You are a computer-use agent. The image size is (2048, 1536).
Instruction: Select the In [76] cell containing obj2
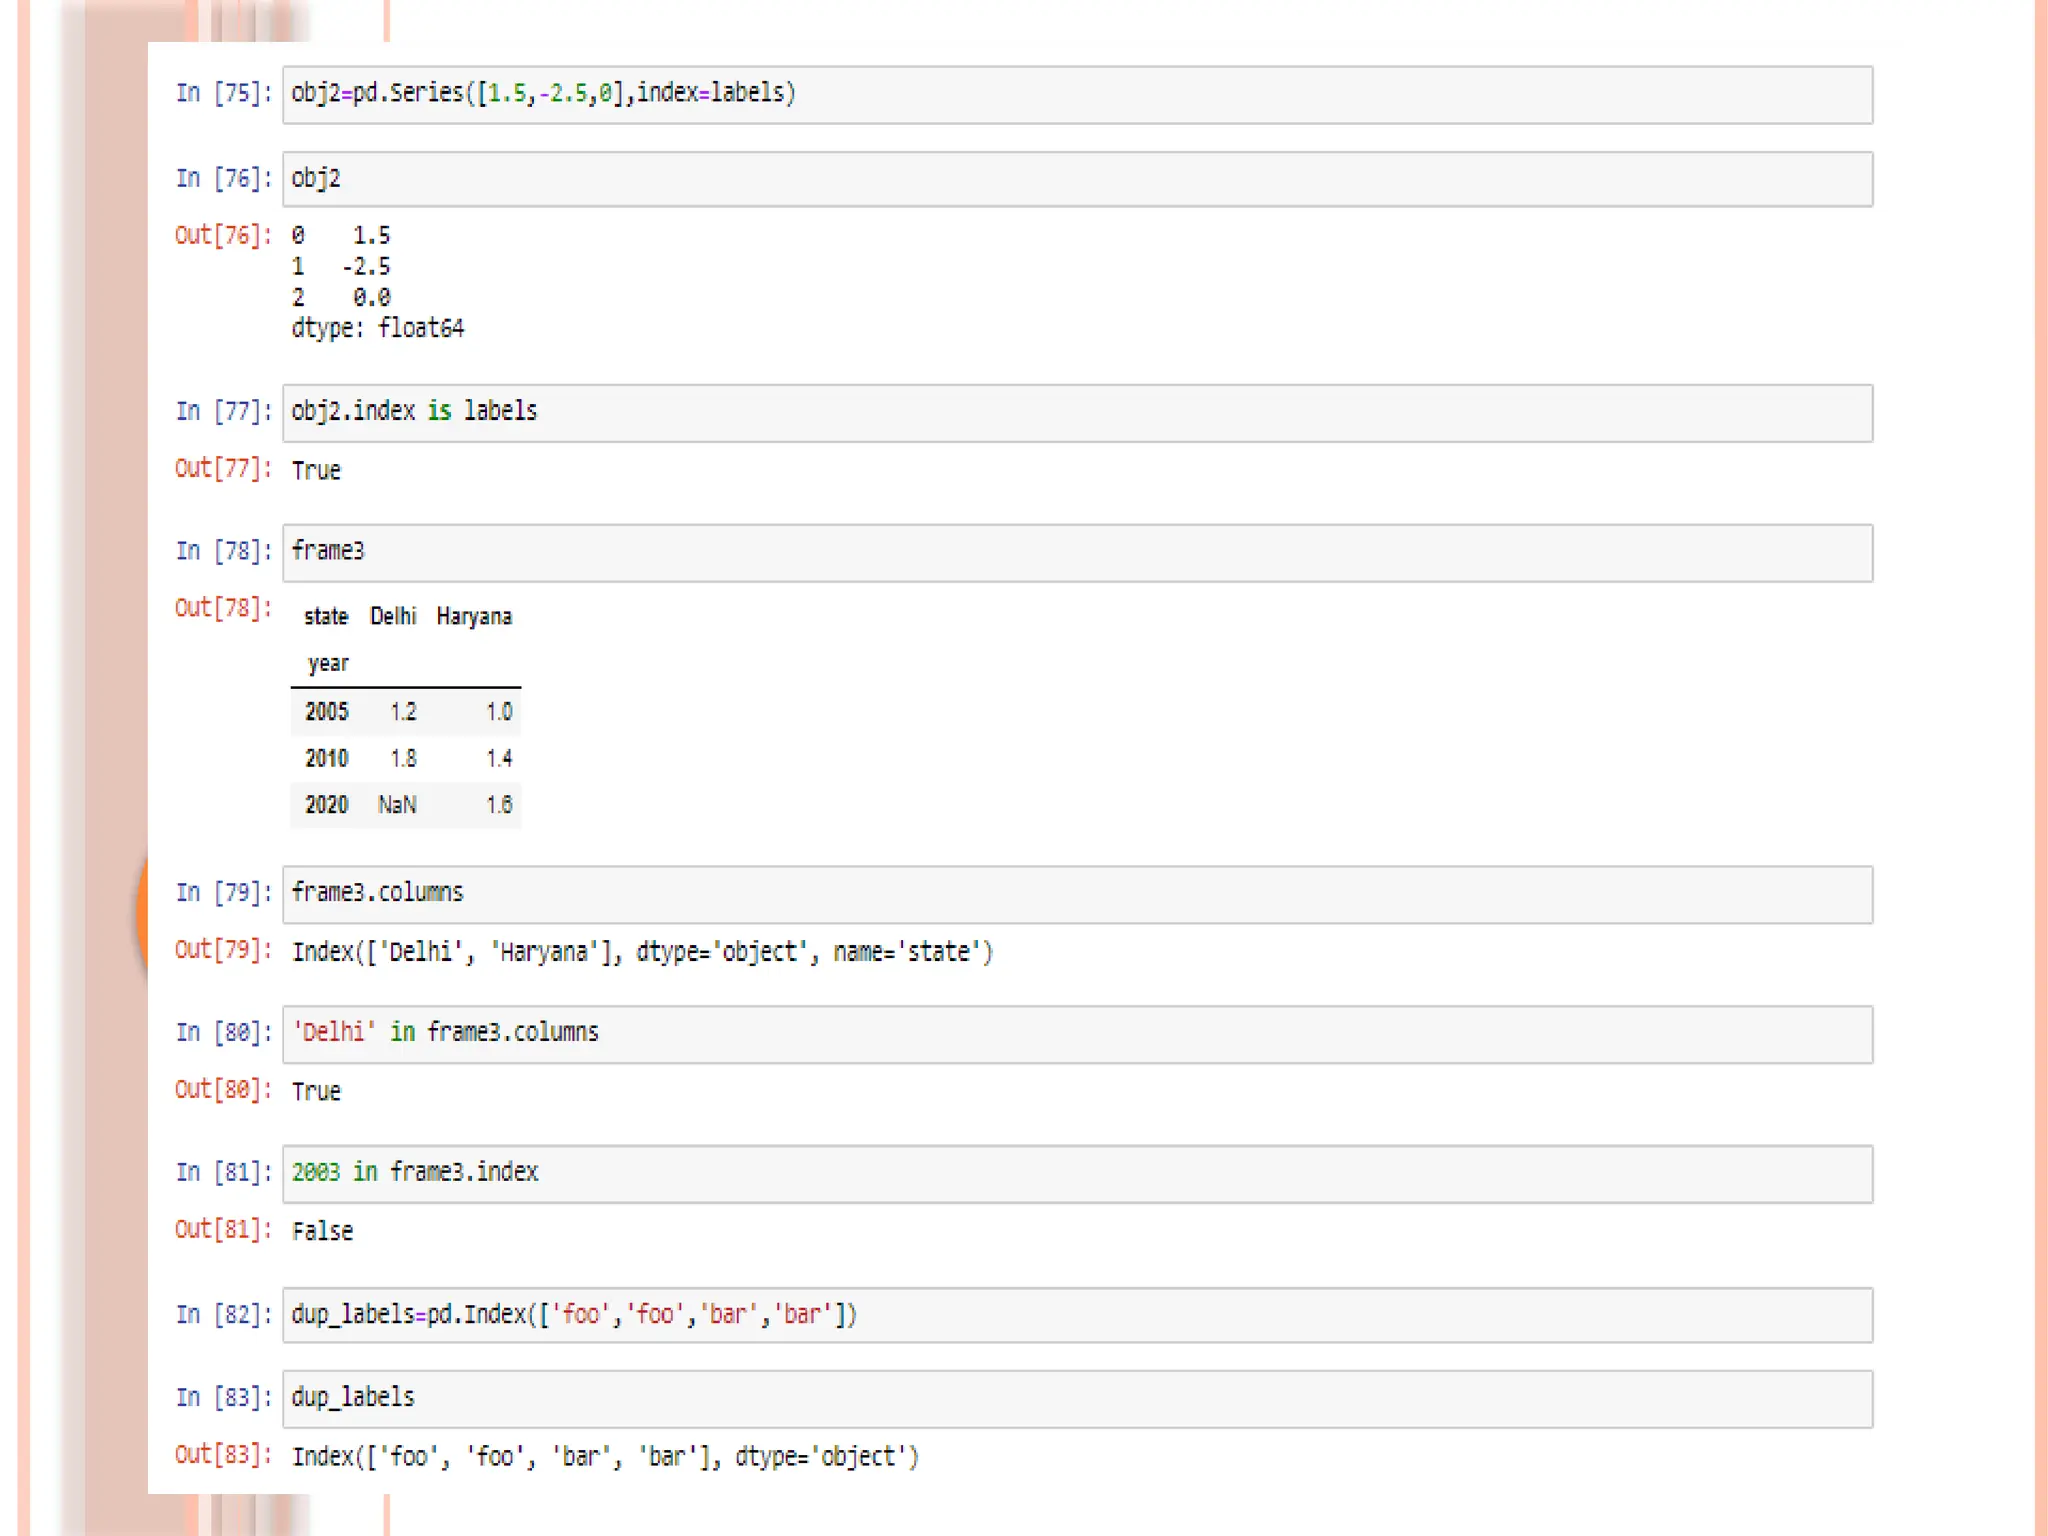pos(1077,179)
